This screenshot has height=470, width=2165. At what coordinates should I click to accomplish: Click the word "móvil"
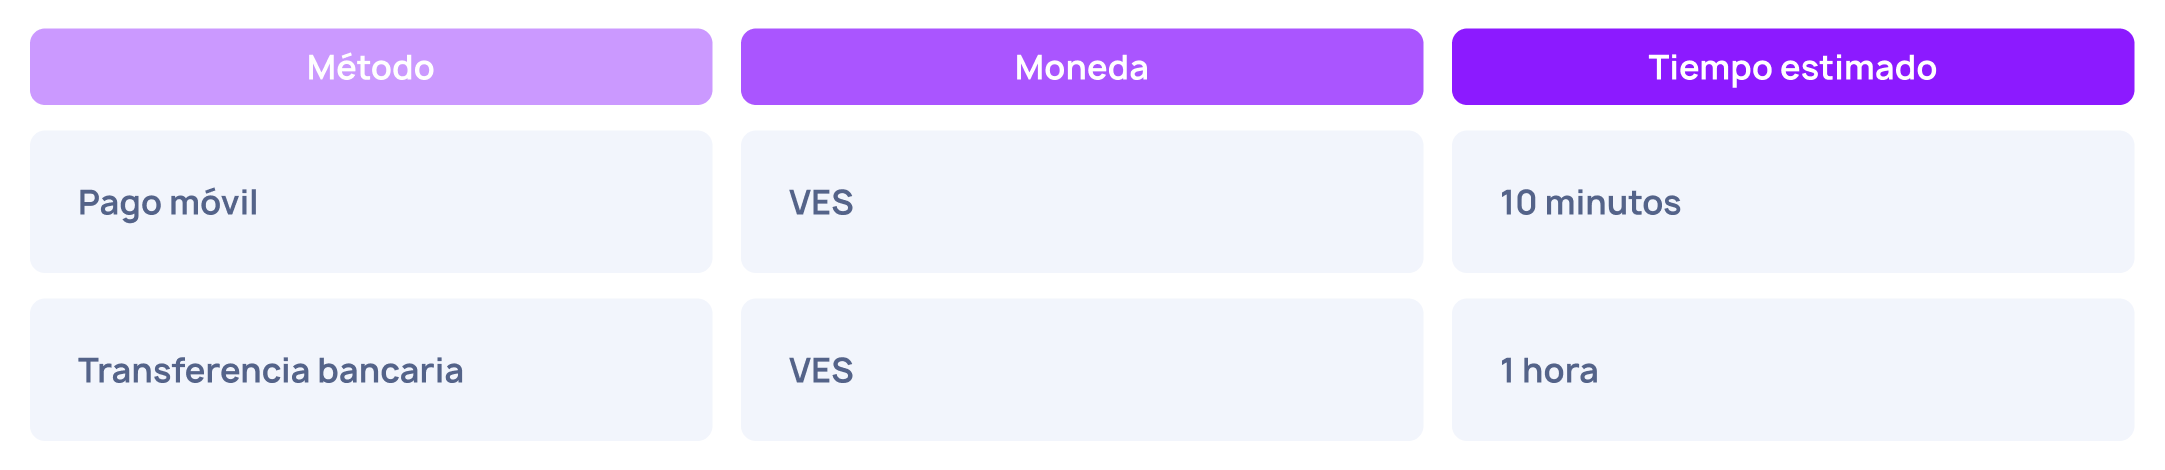pos(213,203)
